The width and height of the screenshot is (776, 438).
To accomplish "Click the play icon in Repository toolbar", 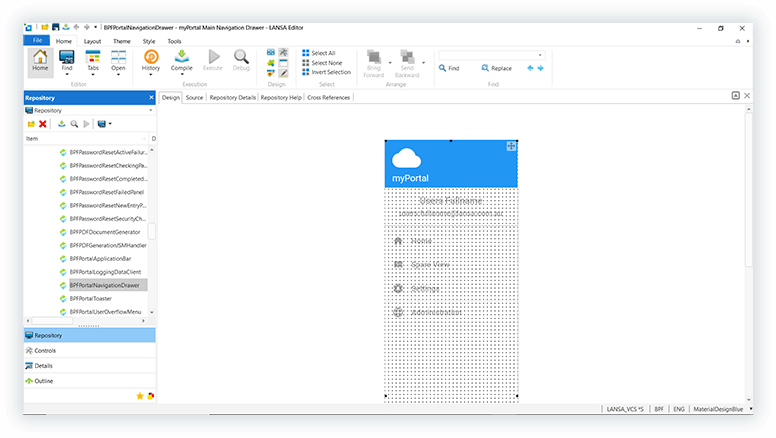I will [x=87, y=124].
